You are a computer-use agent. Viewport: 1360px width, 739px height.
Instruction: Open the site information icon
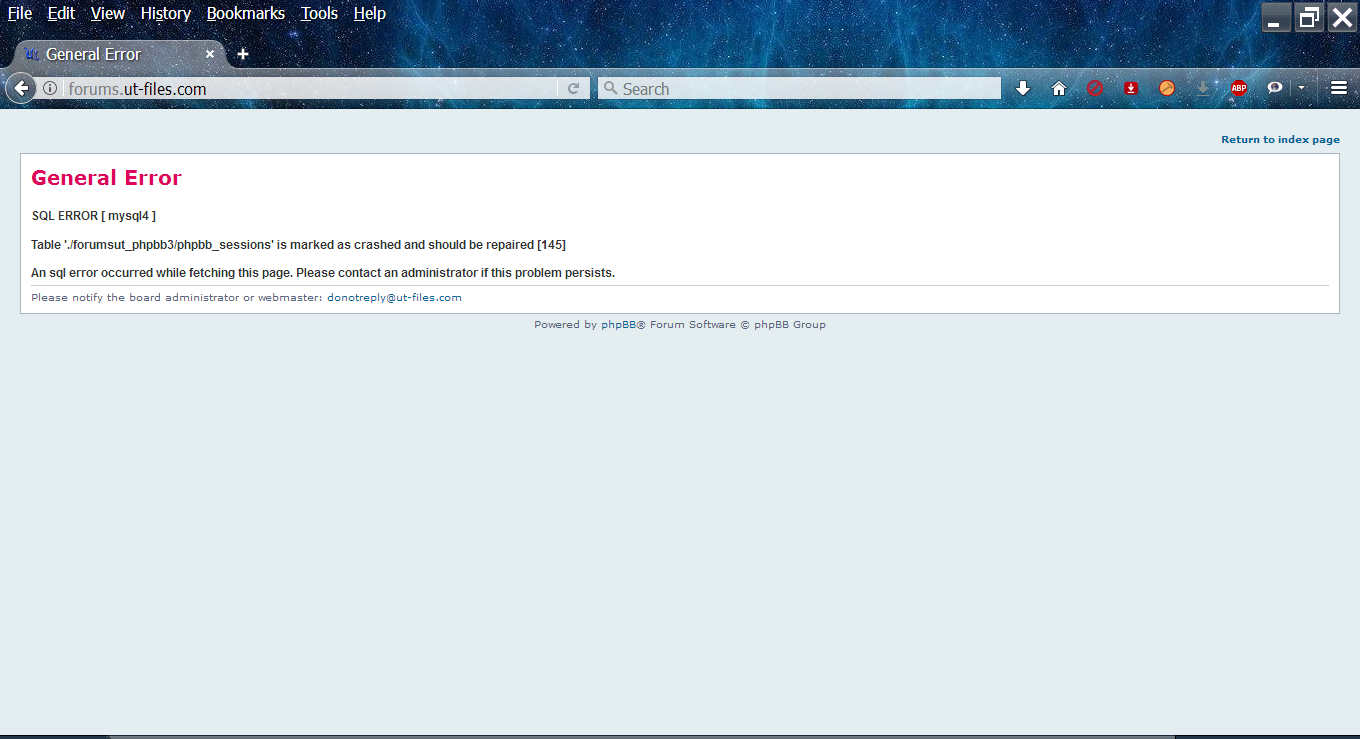[50, 89]
